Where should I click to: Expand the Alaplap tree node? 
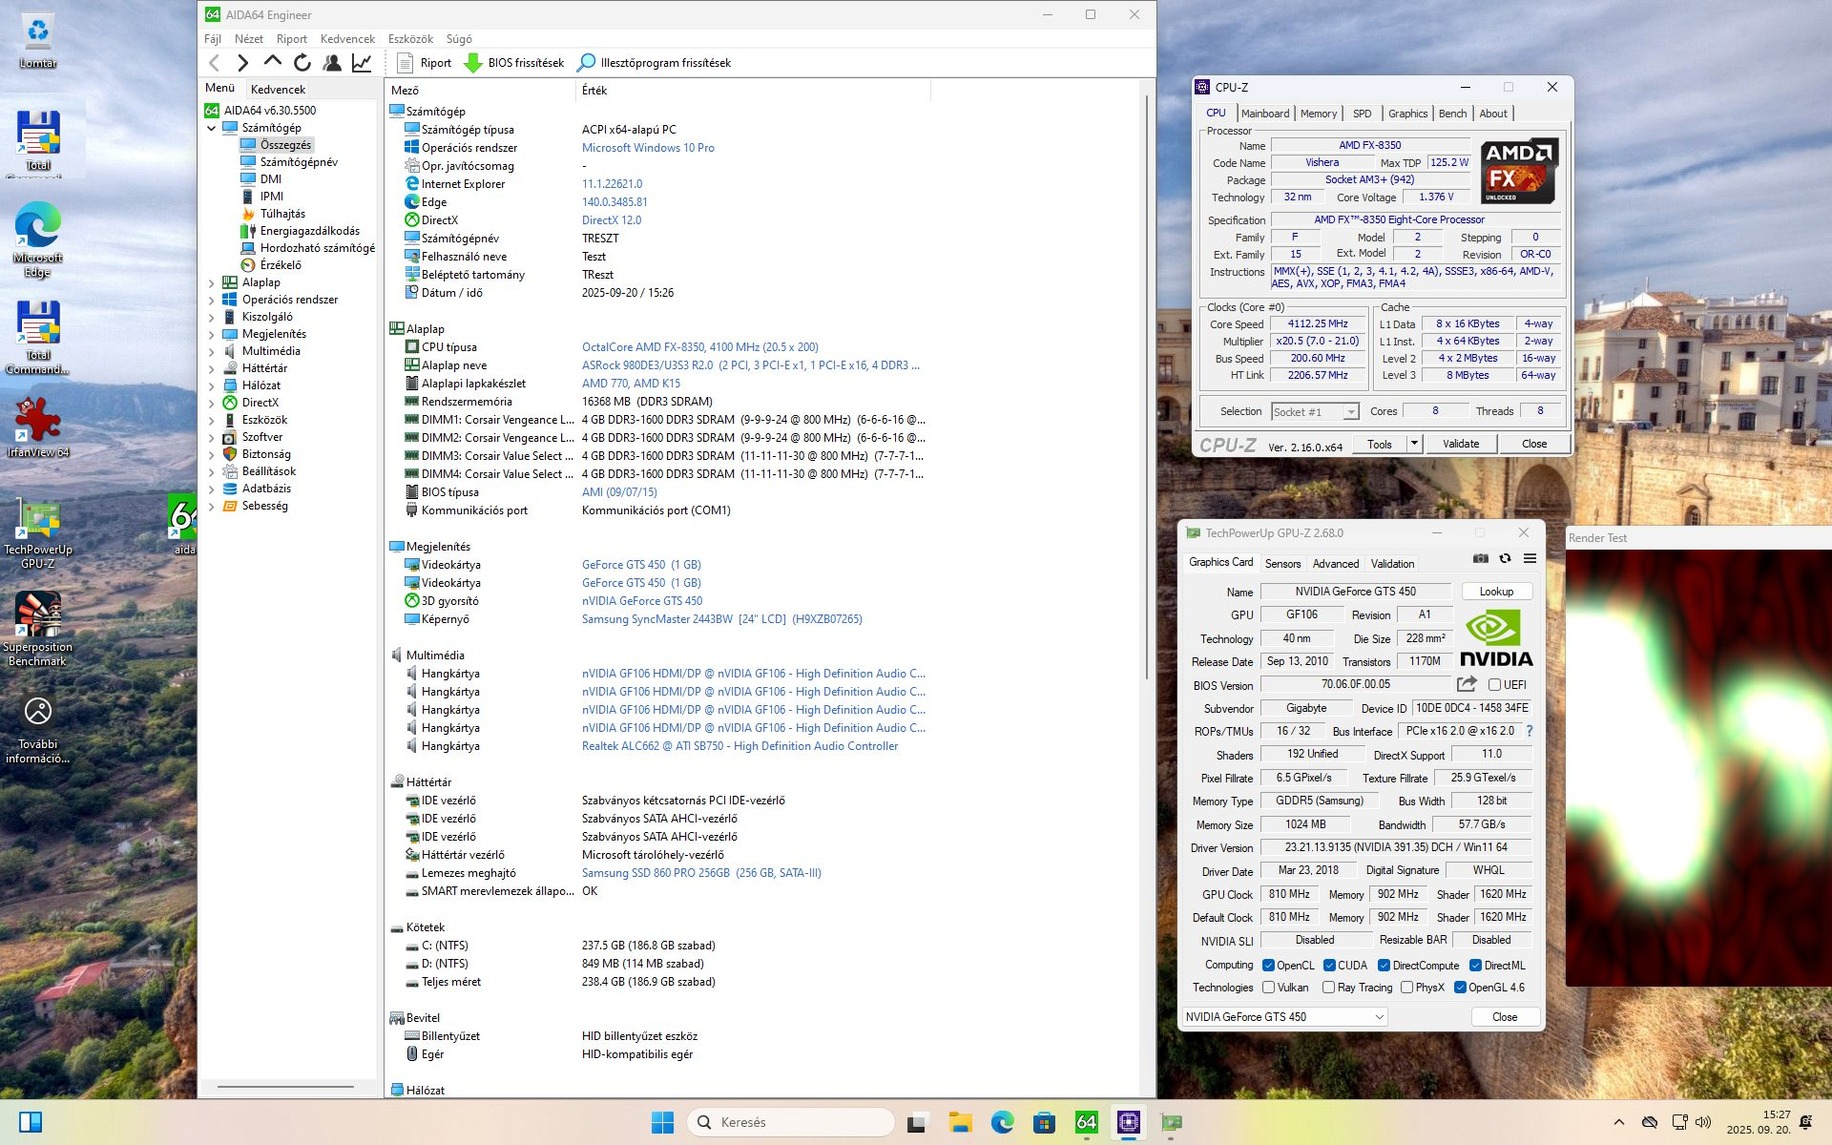click(x=212, y=283)
